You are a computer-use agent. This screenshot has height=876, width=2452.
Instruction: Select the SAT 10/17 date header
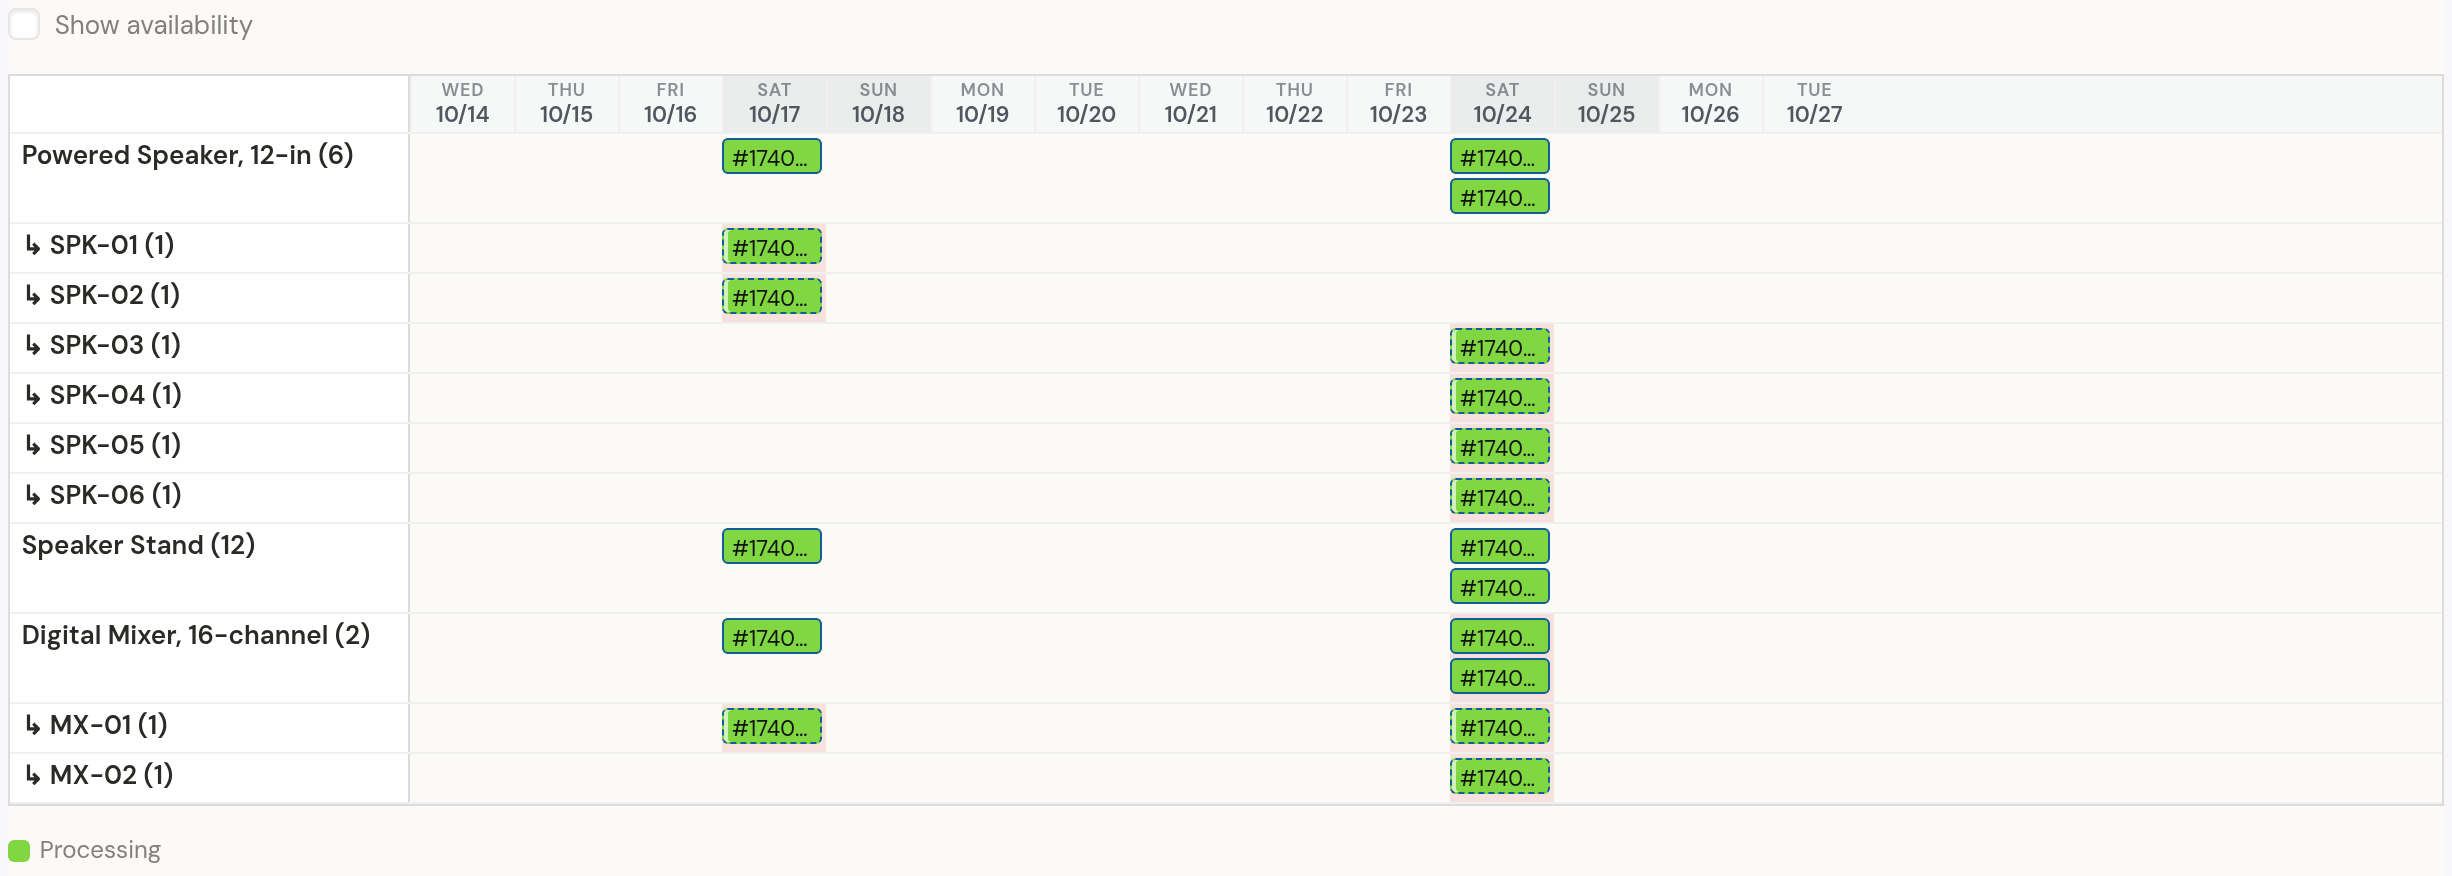[x=774, y=103]
